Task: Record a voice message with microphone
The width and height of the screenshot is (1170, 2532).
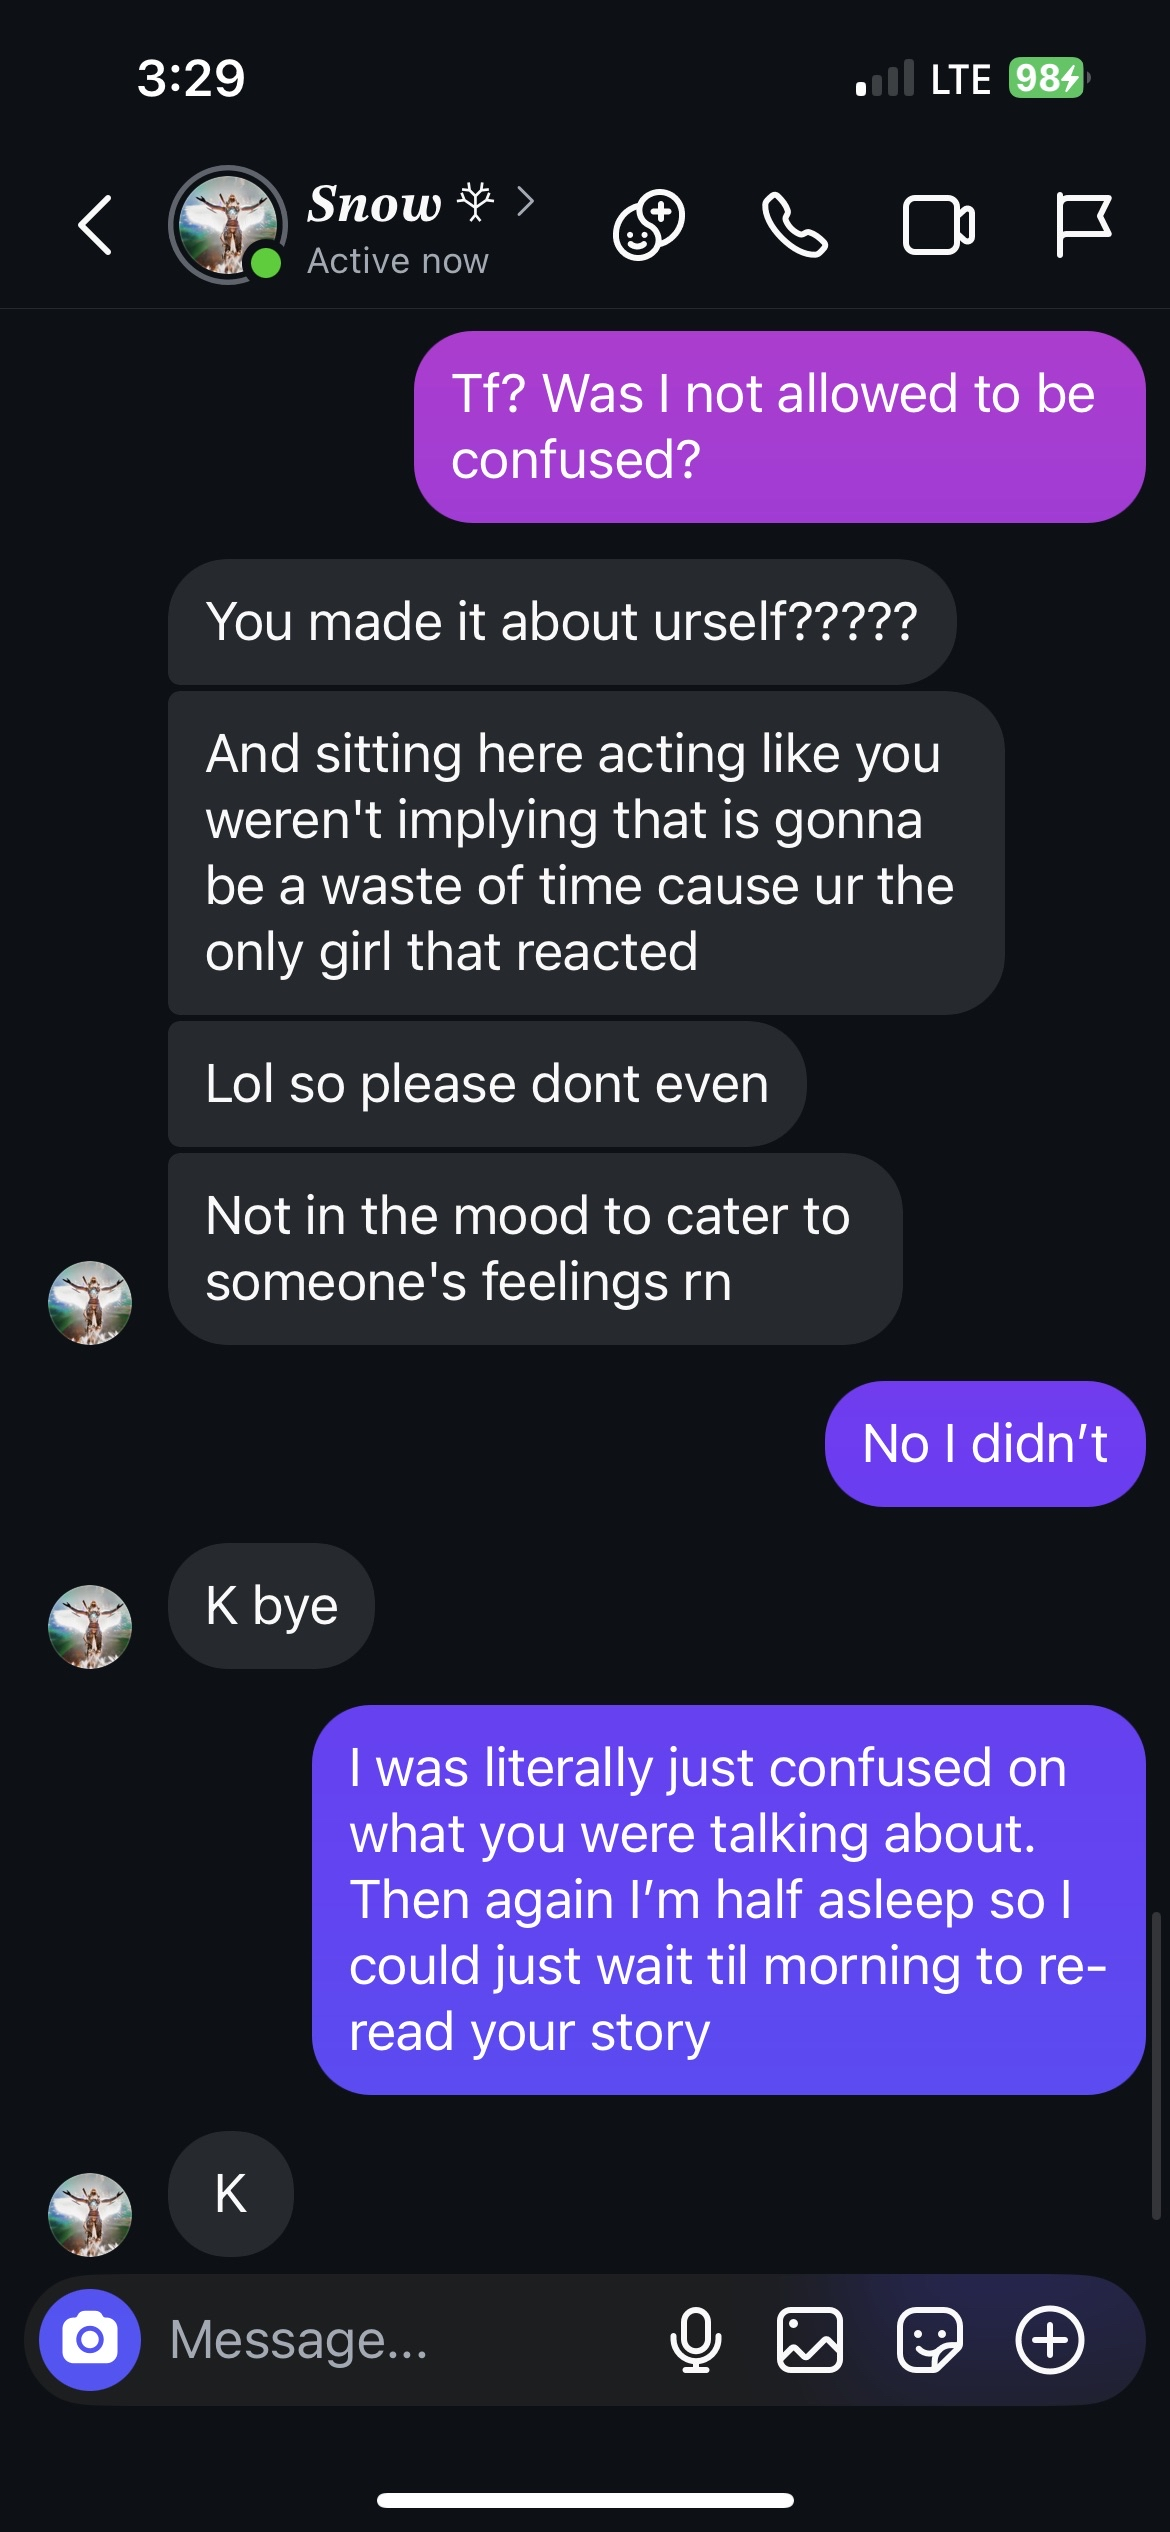Action: point(696,2339)
